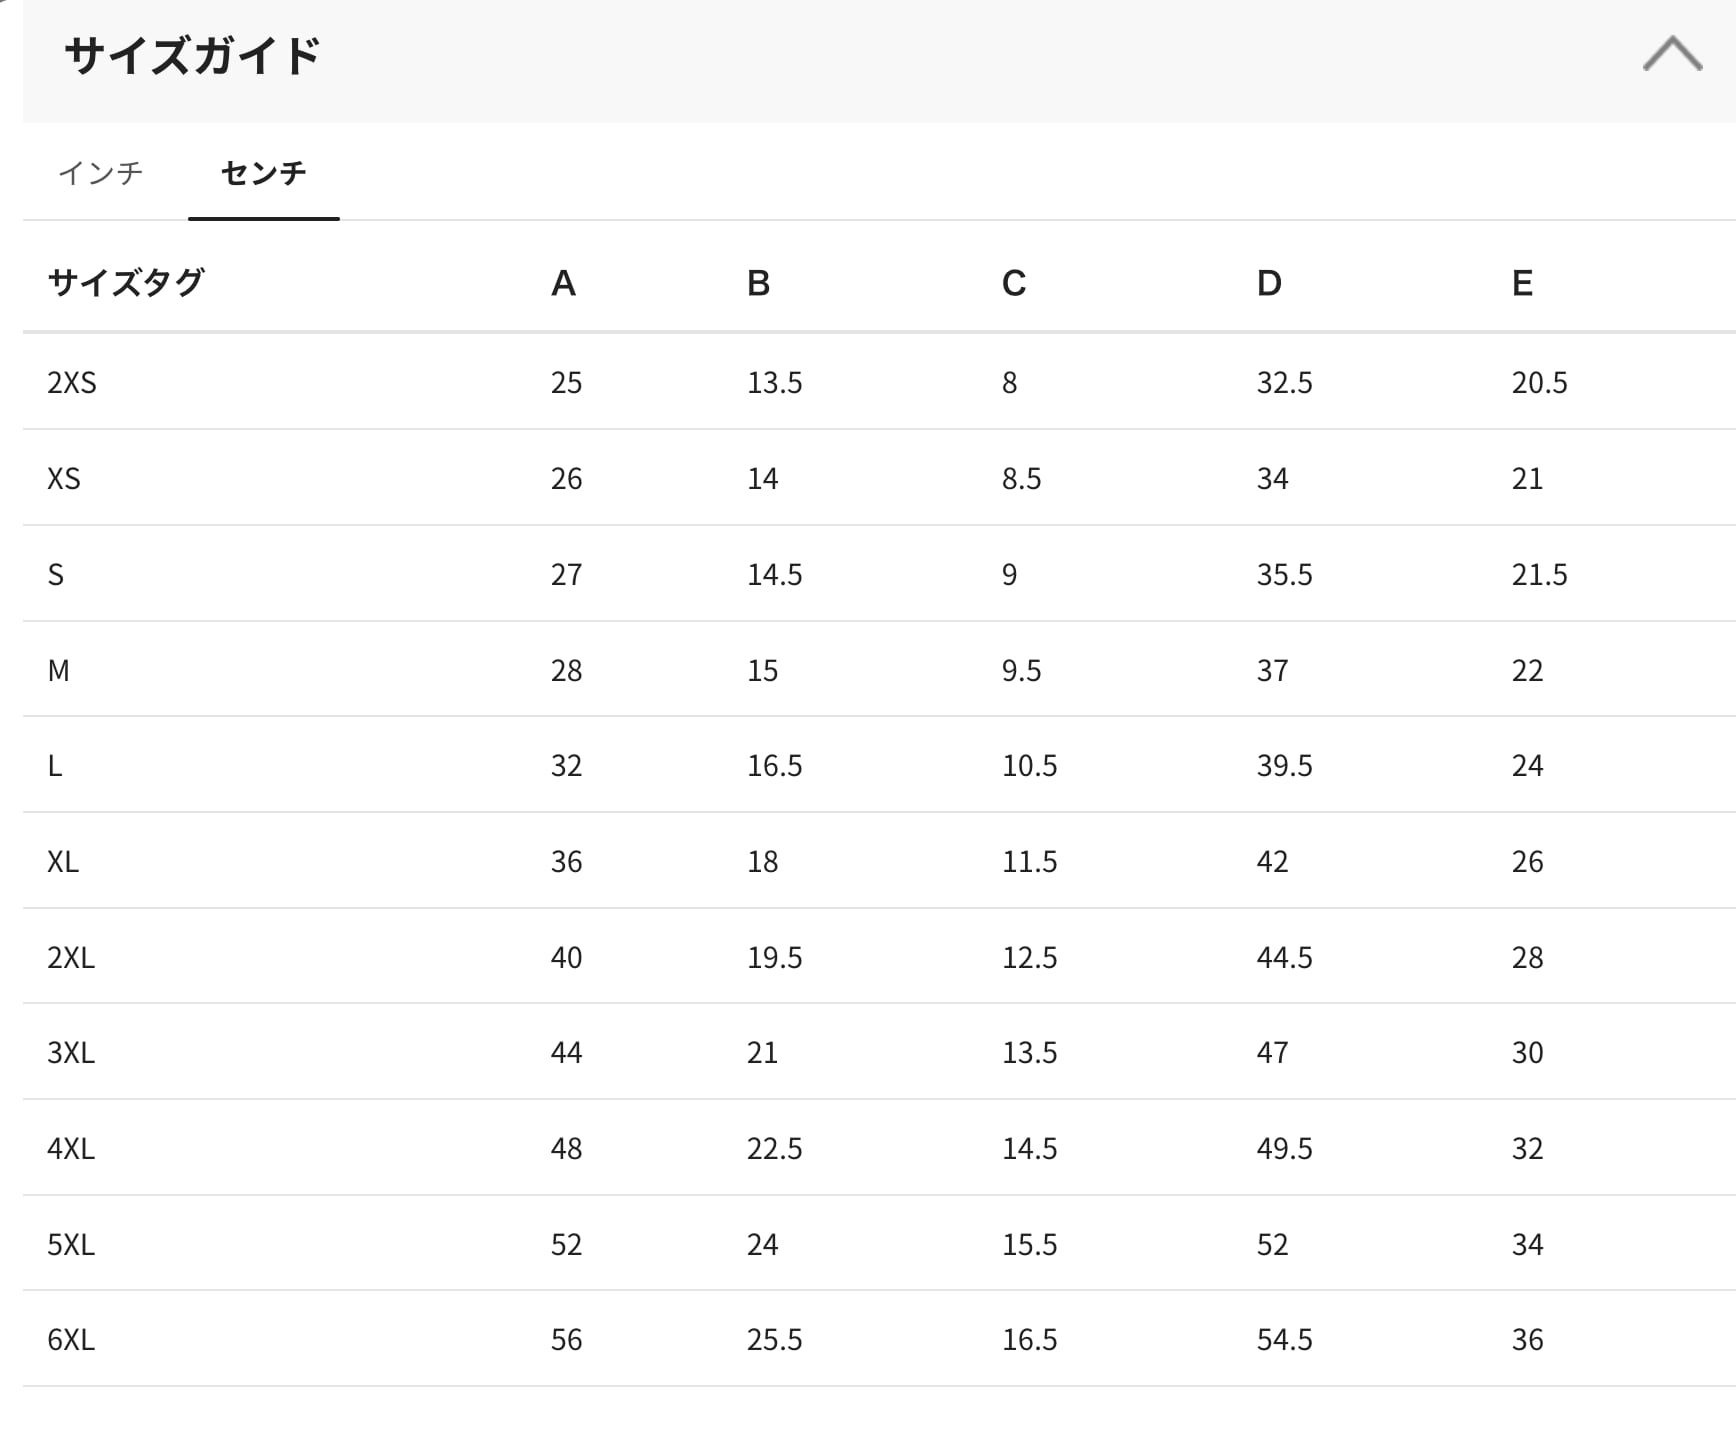Switch to the インチ tab
The image size is (1736, 1444).
coord(101,173)
